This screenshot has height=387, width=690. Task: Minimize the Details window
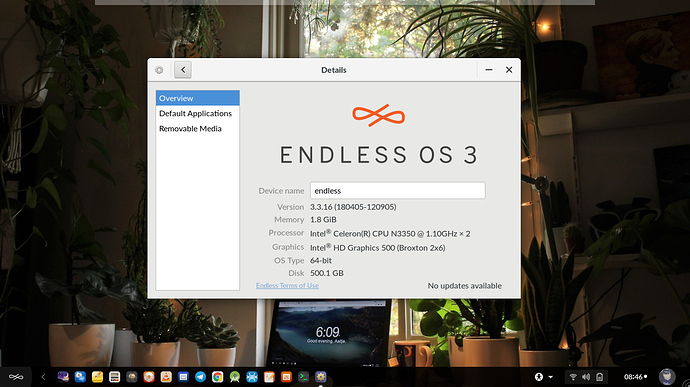489,70
